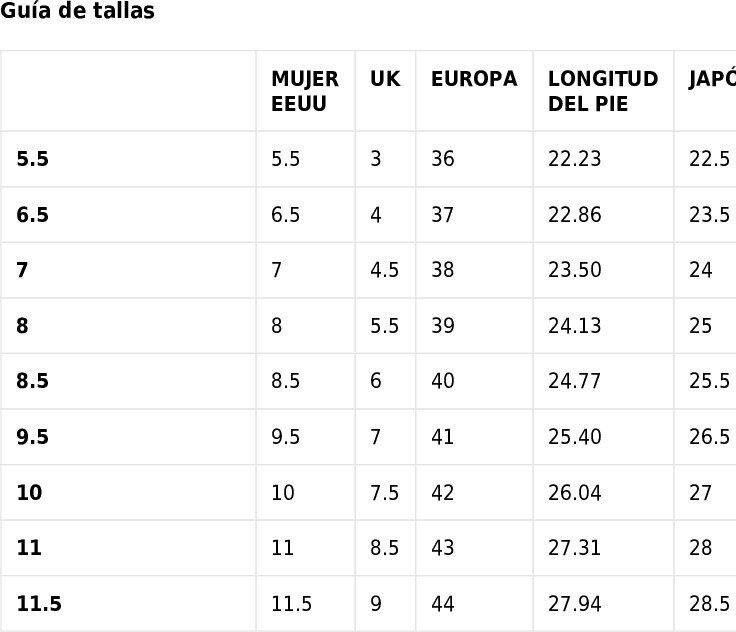Select the bold 7 row label
Screen dimensions: 736x632
click(22, 270)
